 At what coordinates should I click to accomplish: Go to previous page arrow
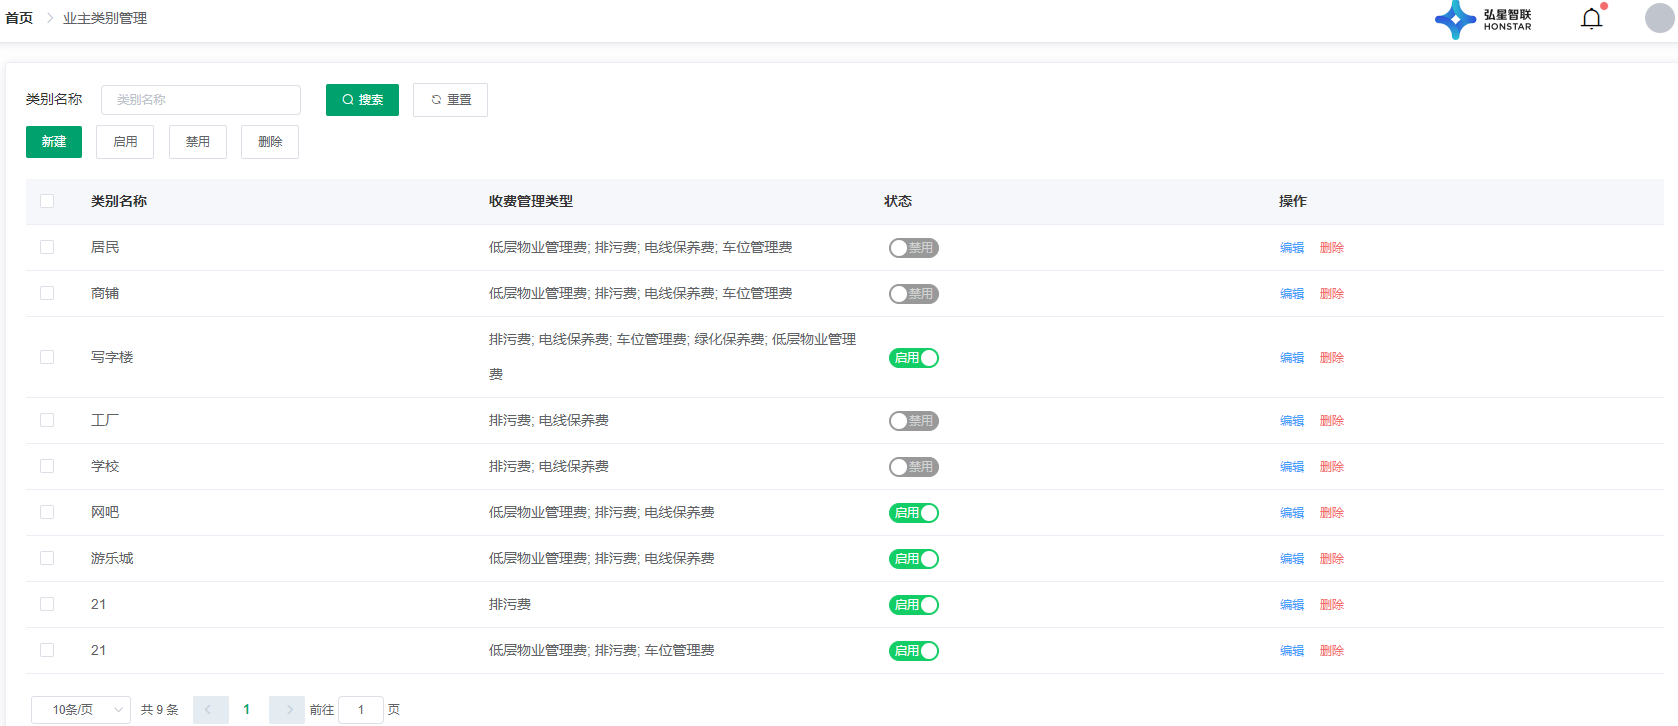(x=210, y=710)
